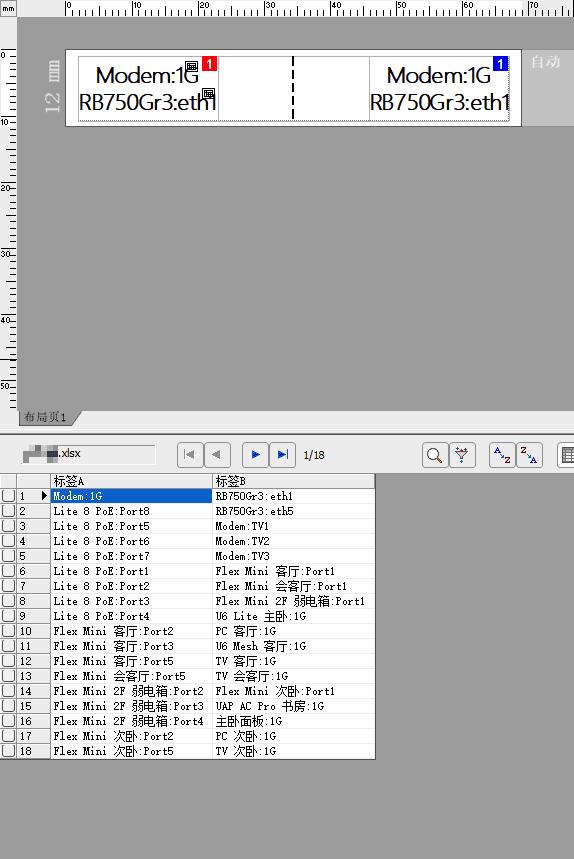Image resolution: width=574 pixels, height=859 pixels.
Task: Select cell Lite 8 PoE:Port7
Action: [x=131, y=556]
